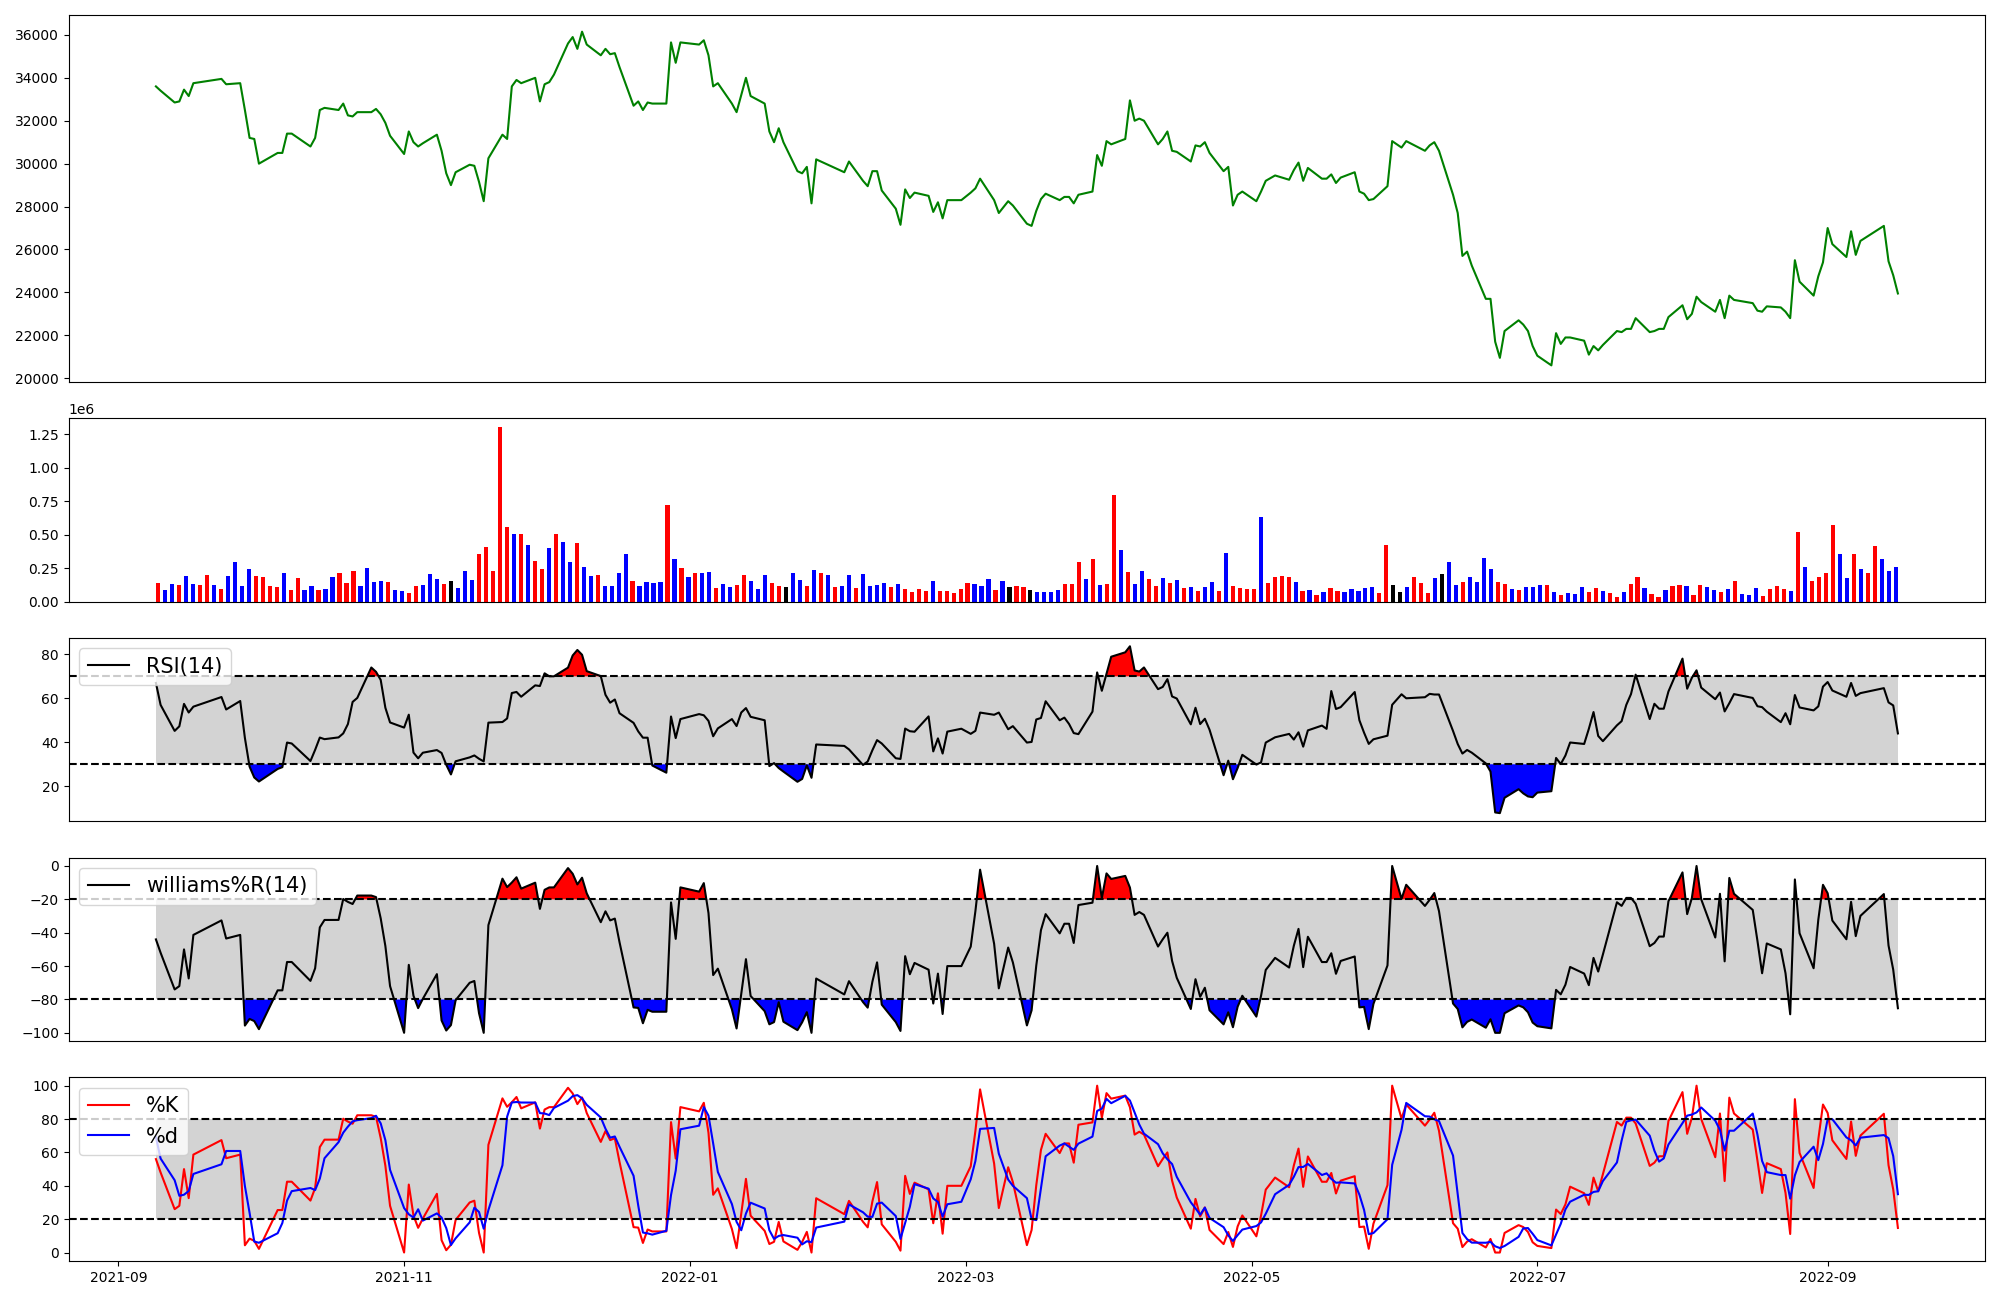Click the 2022-01 date tick label
Screen dimensions: 2000x1300
pyautogui.click(x=689, y=1277)
